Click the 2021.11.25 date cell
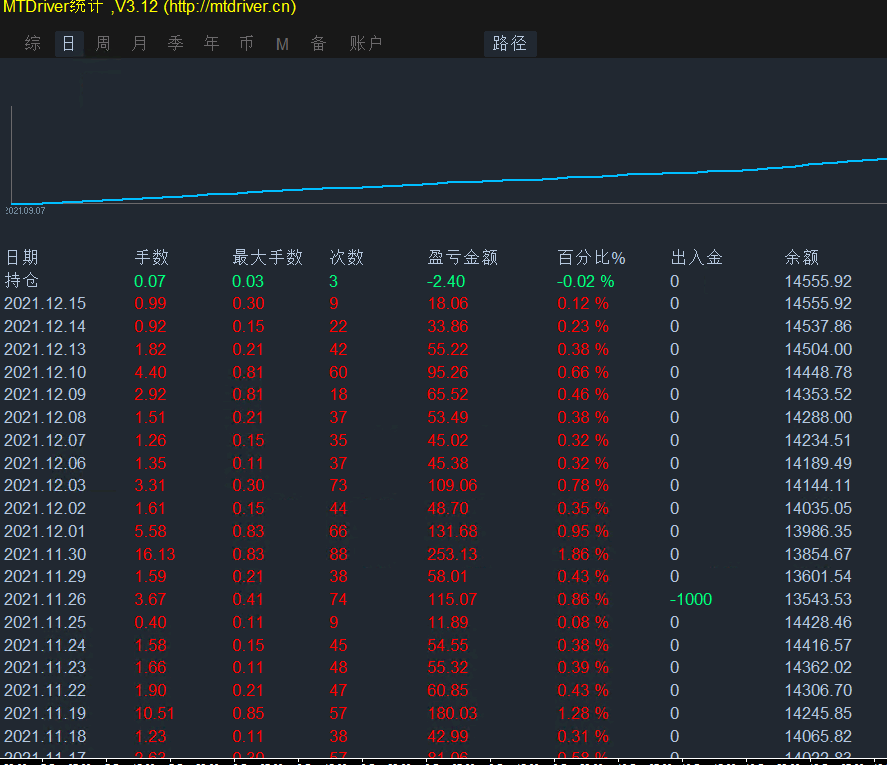887x765 pixels. pyautogui.click(x=45, y=622)
